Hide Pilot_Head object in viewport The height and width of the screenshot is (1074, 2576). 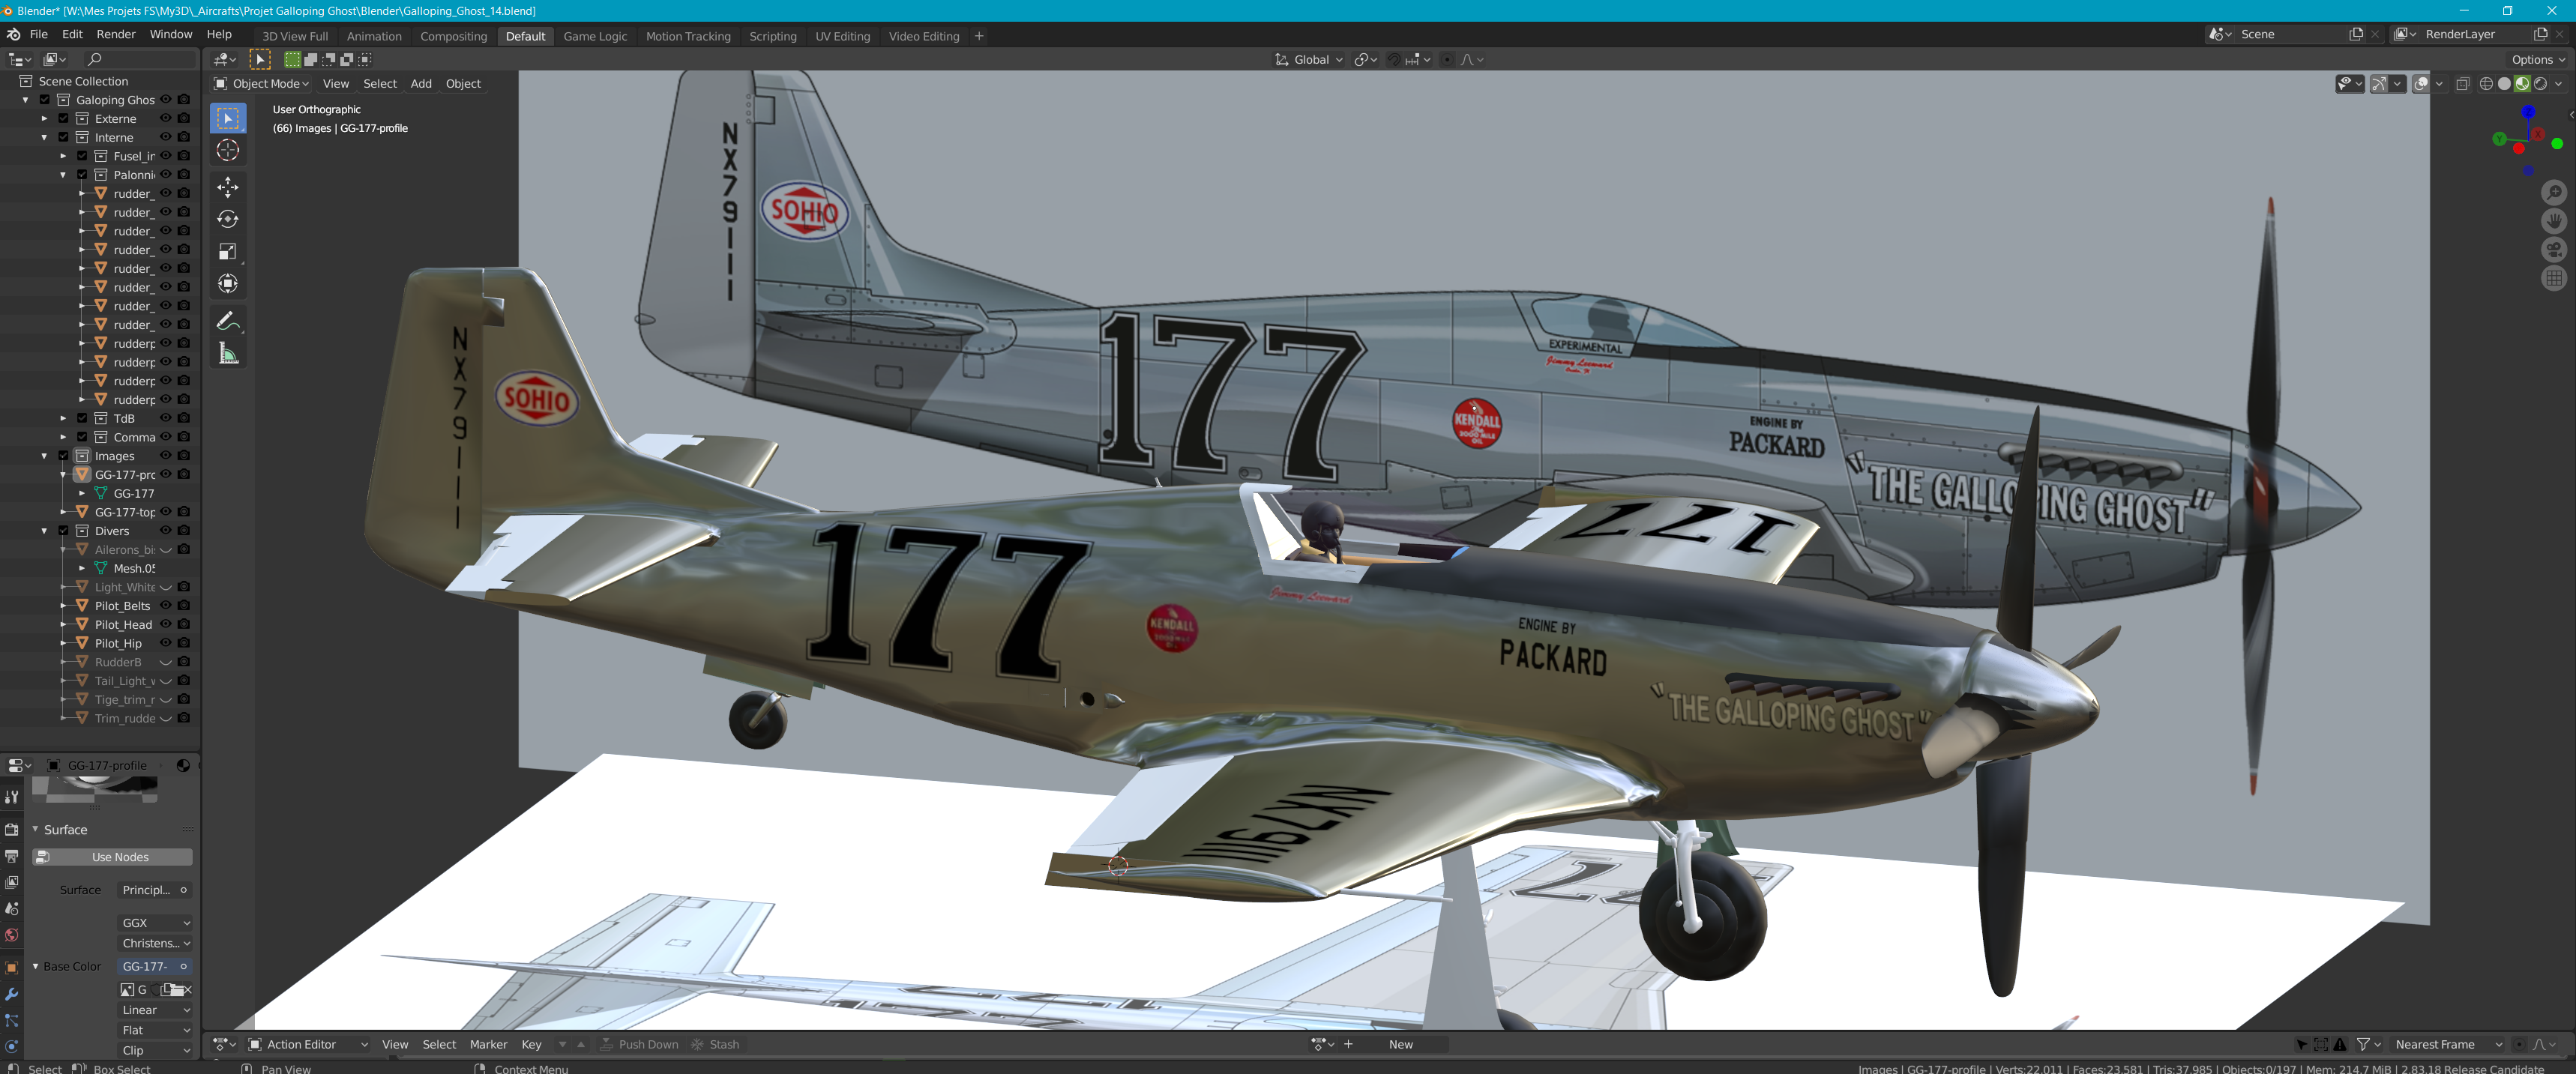tap(166, 624)
